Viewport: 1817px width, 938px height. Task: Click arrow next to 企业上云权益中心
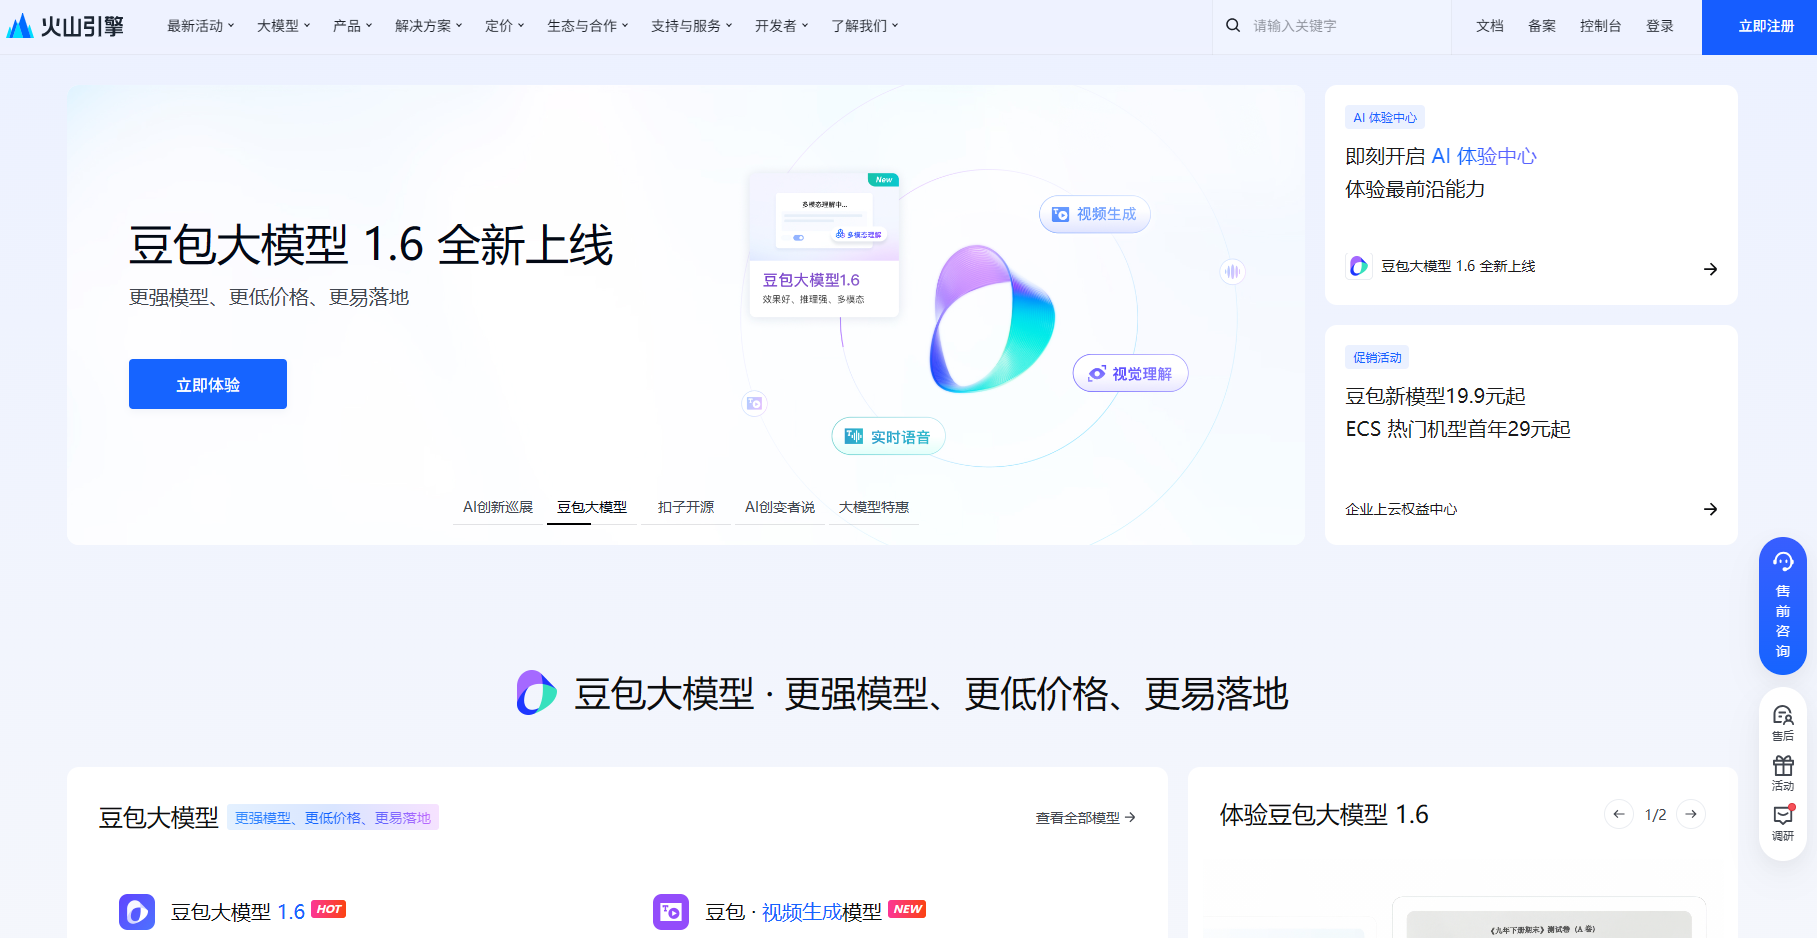[x=1710, y=509]
